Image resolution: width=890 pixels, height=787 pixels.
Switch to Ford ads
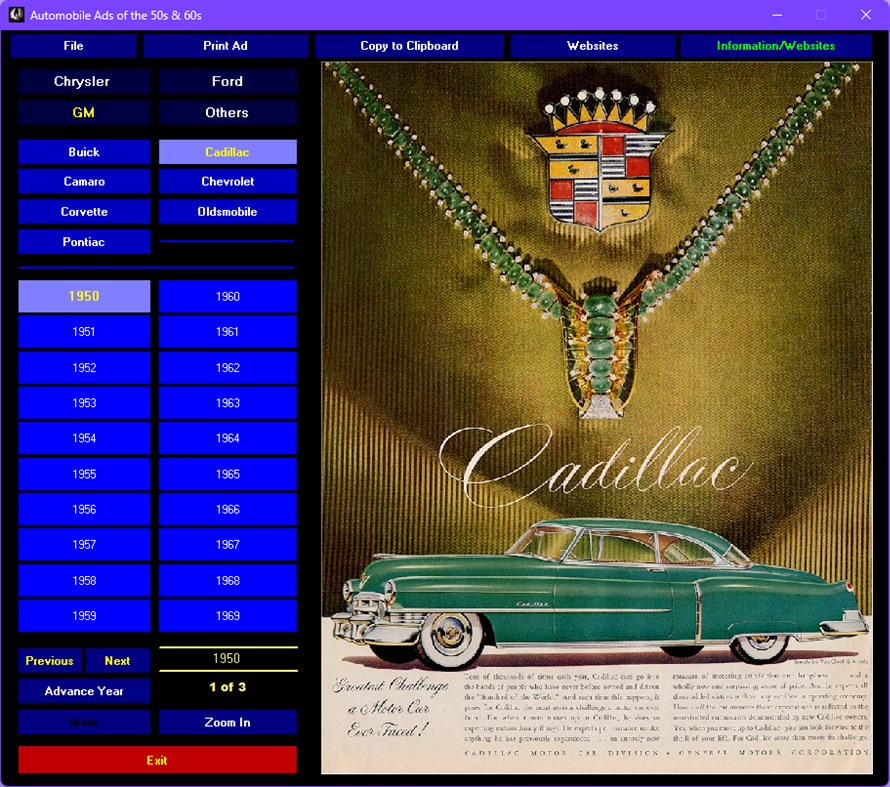pos(227,81)
